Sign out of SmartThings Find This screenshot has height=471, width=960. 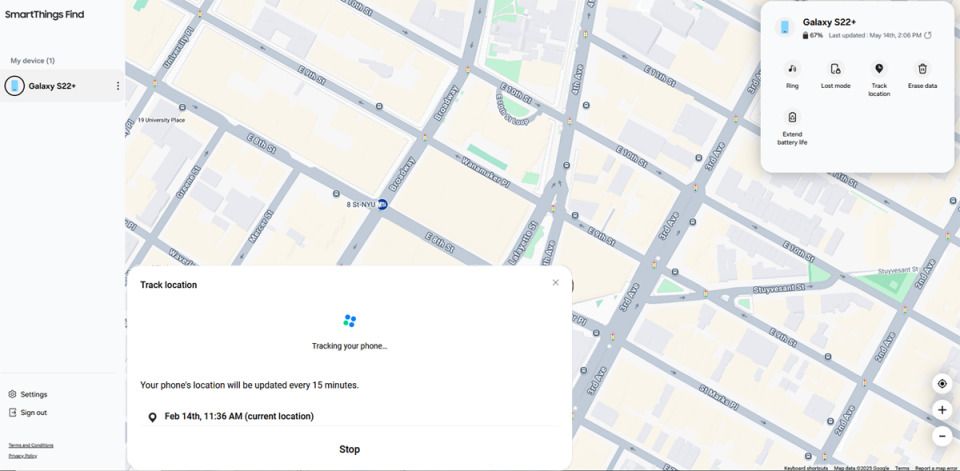coord(28,413)
